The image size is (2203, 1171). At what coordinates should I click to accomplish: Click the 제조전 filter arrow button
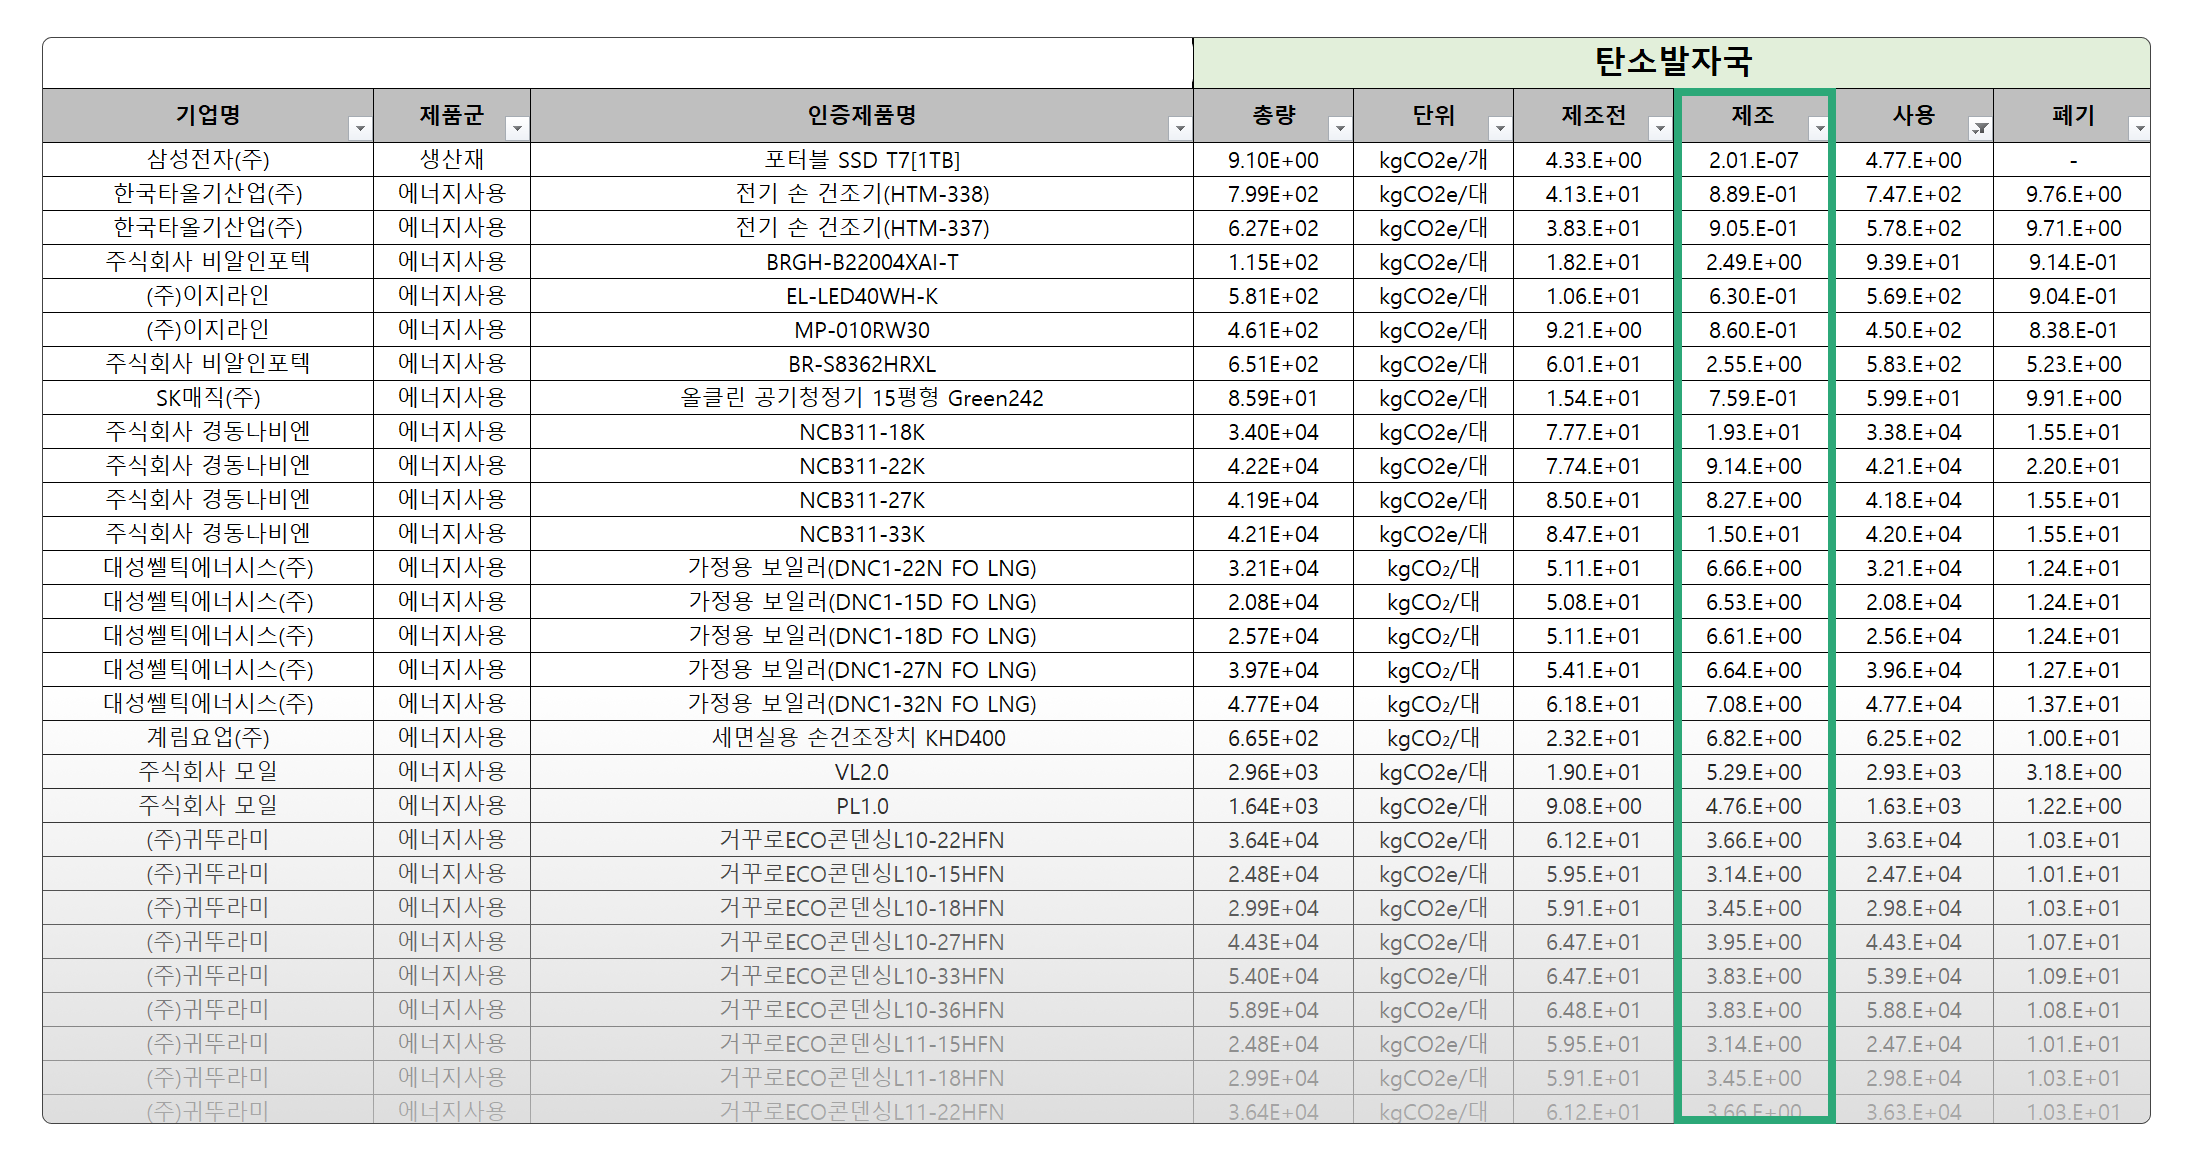(1660, 128)
